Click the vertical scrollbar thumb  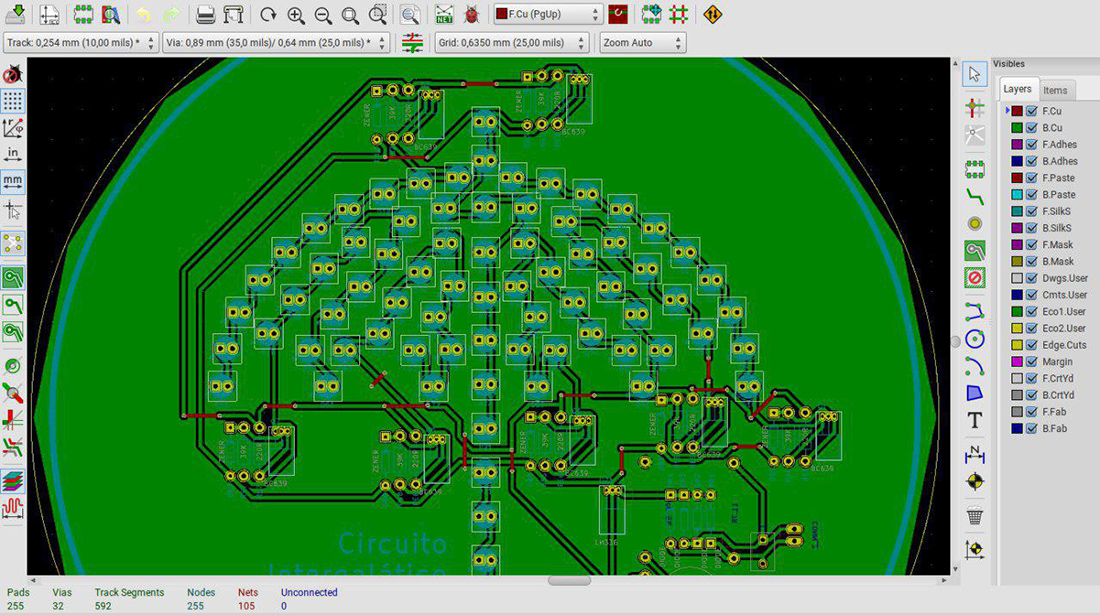pos(955,342)
